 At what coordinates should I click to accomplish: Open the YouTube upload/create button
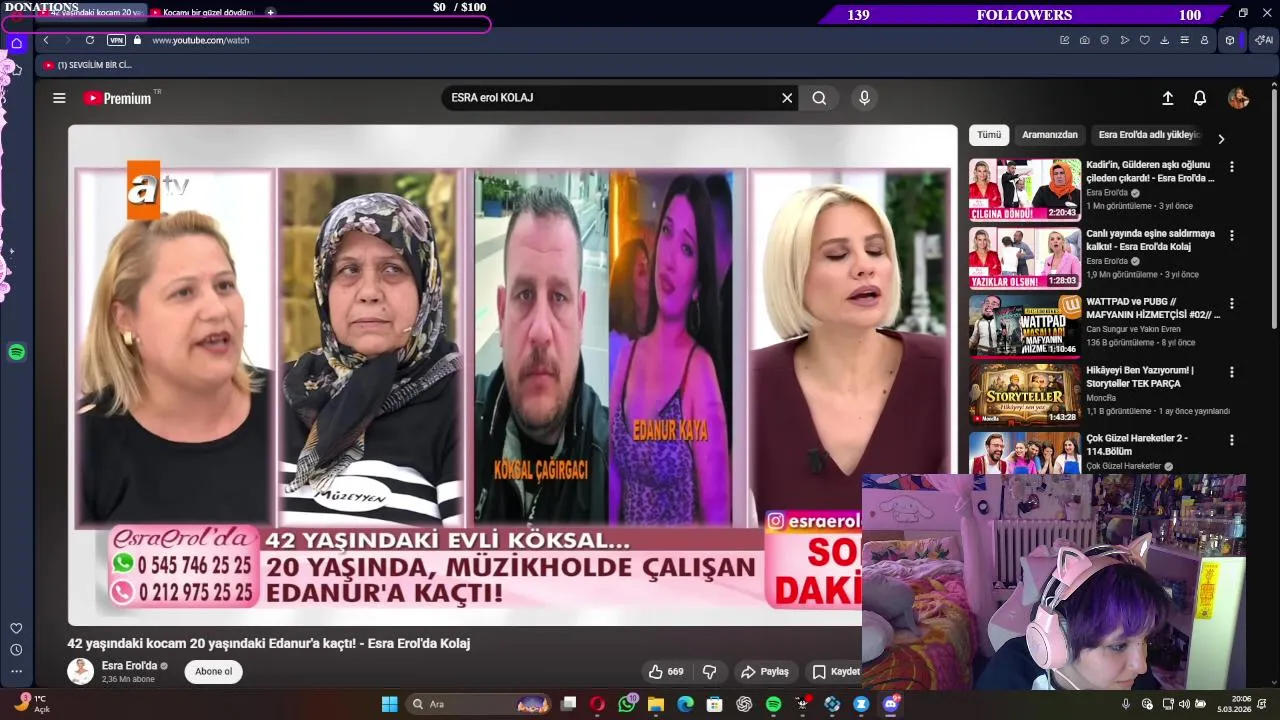point(1167,98)
